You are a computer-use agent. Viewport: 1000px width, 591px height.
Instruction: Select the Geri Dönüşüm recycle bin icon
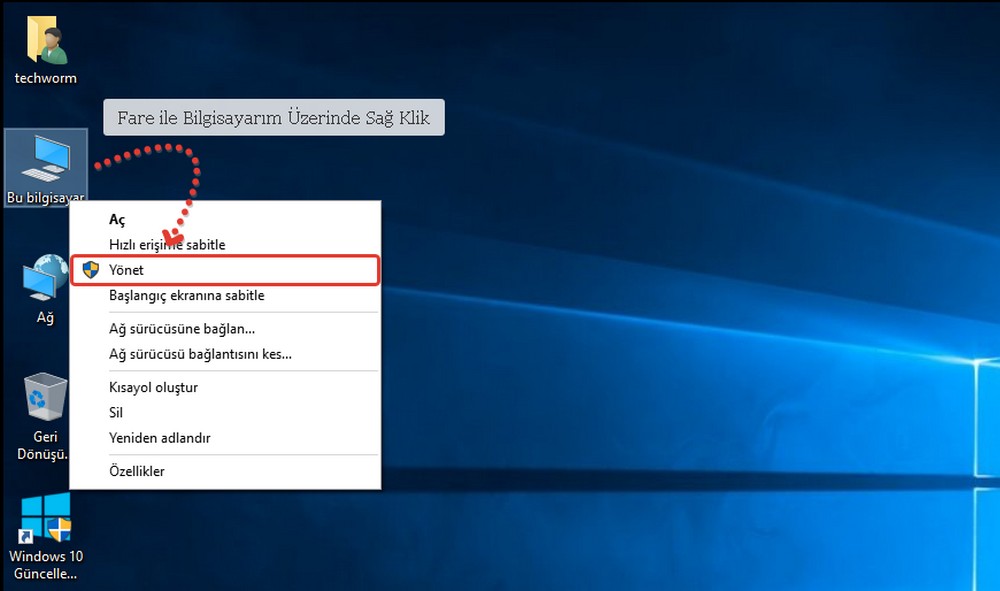[45, 397]
